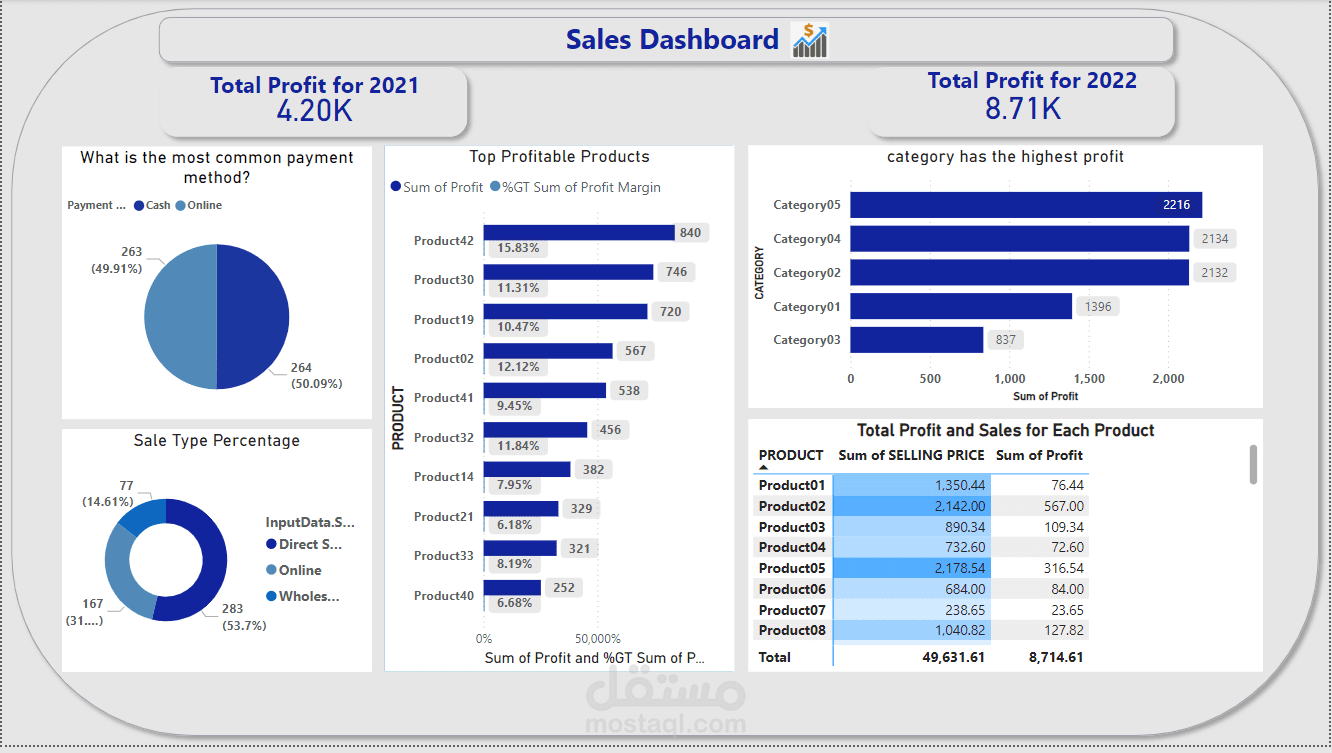This screenshot has height=753, width=1332.
Task: Click the Online legend item in Sale Type chart
Action: coord(293,570)
